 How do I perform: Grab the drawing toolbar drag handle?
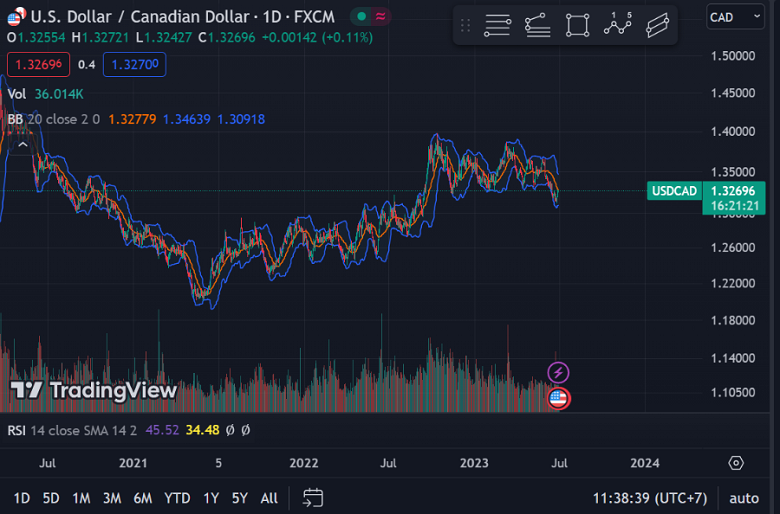(466, 25)
